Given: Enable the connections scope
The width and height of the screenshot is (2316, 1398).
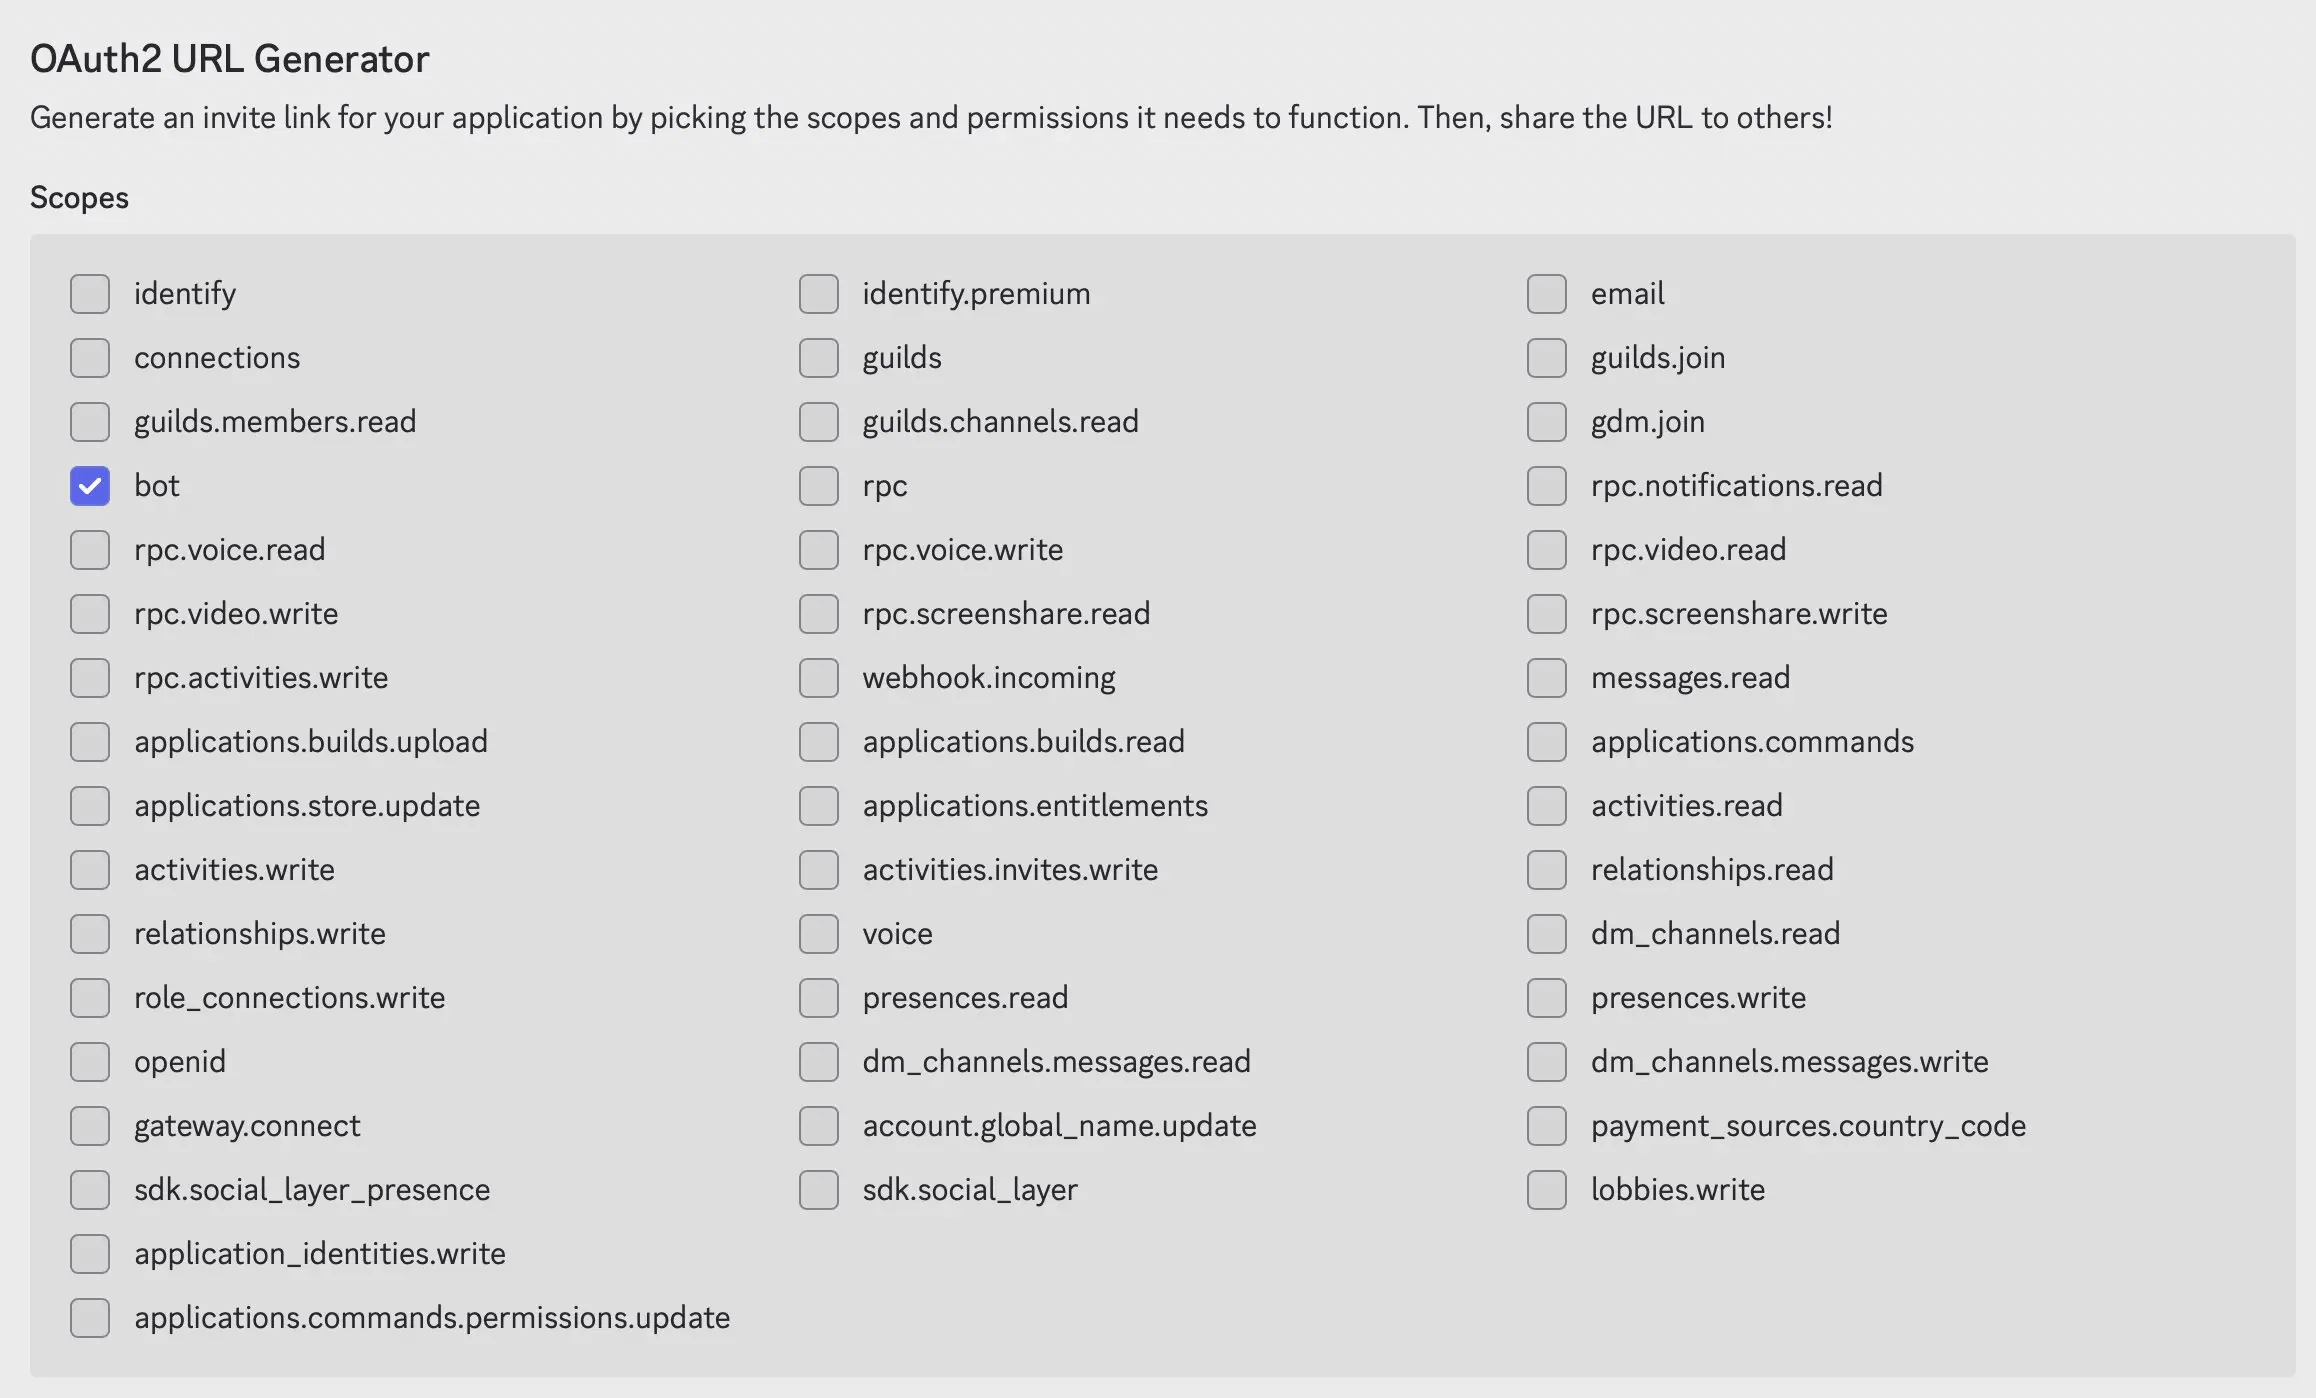Looking at the screenshot, I should coord(90,357).
